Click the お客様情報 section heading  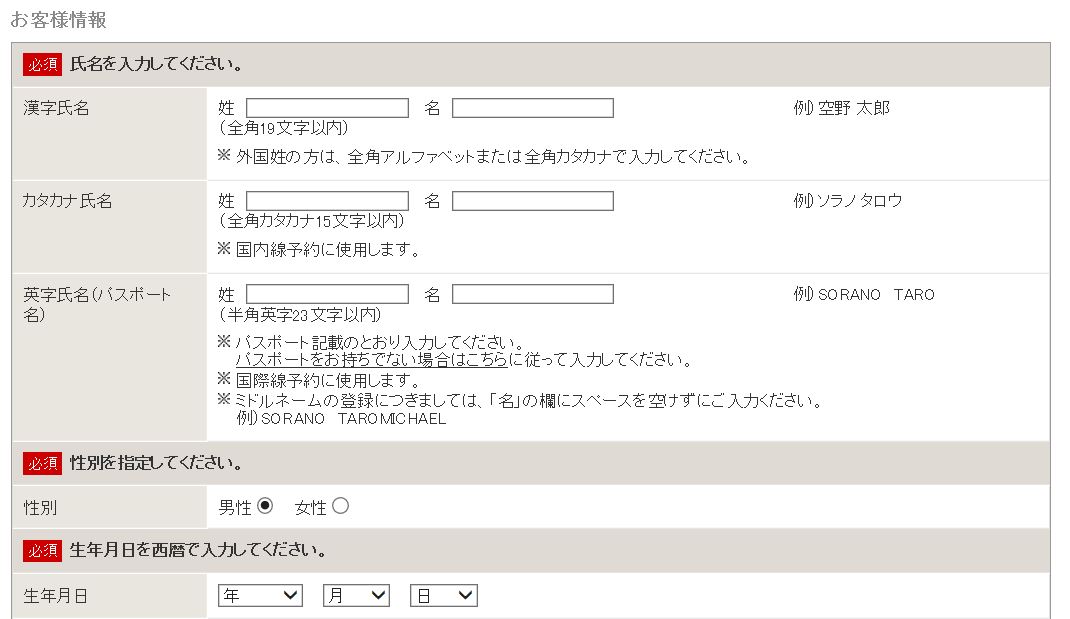point(58,19)
